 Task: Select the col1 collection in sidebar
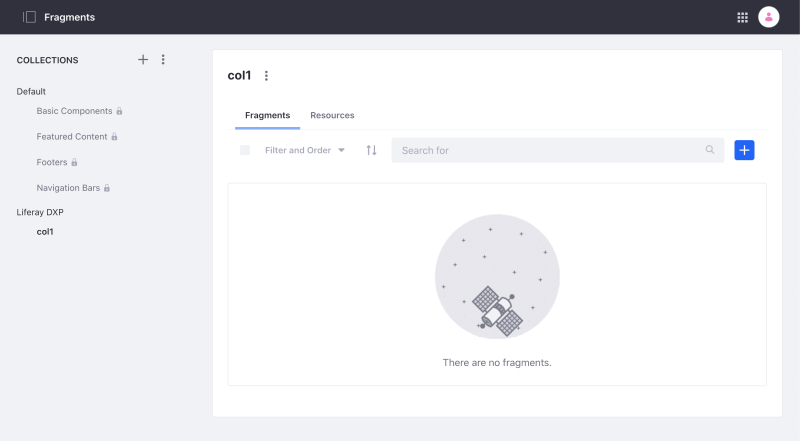[45, 232]
